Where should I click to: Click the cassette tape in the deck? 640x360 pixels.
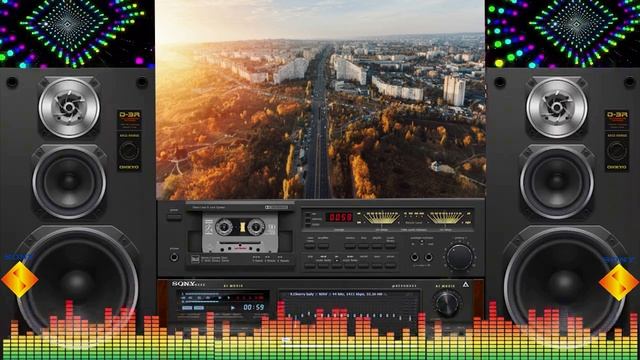click(x=240, y=233)
